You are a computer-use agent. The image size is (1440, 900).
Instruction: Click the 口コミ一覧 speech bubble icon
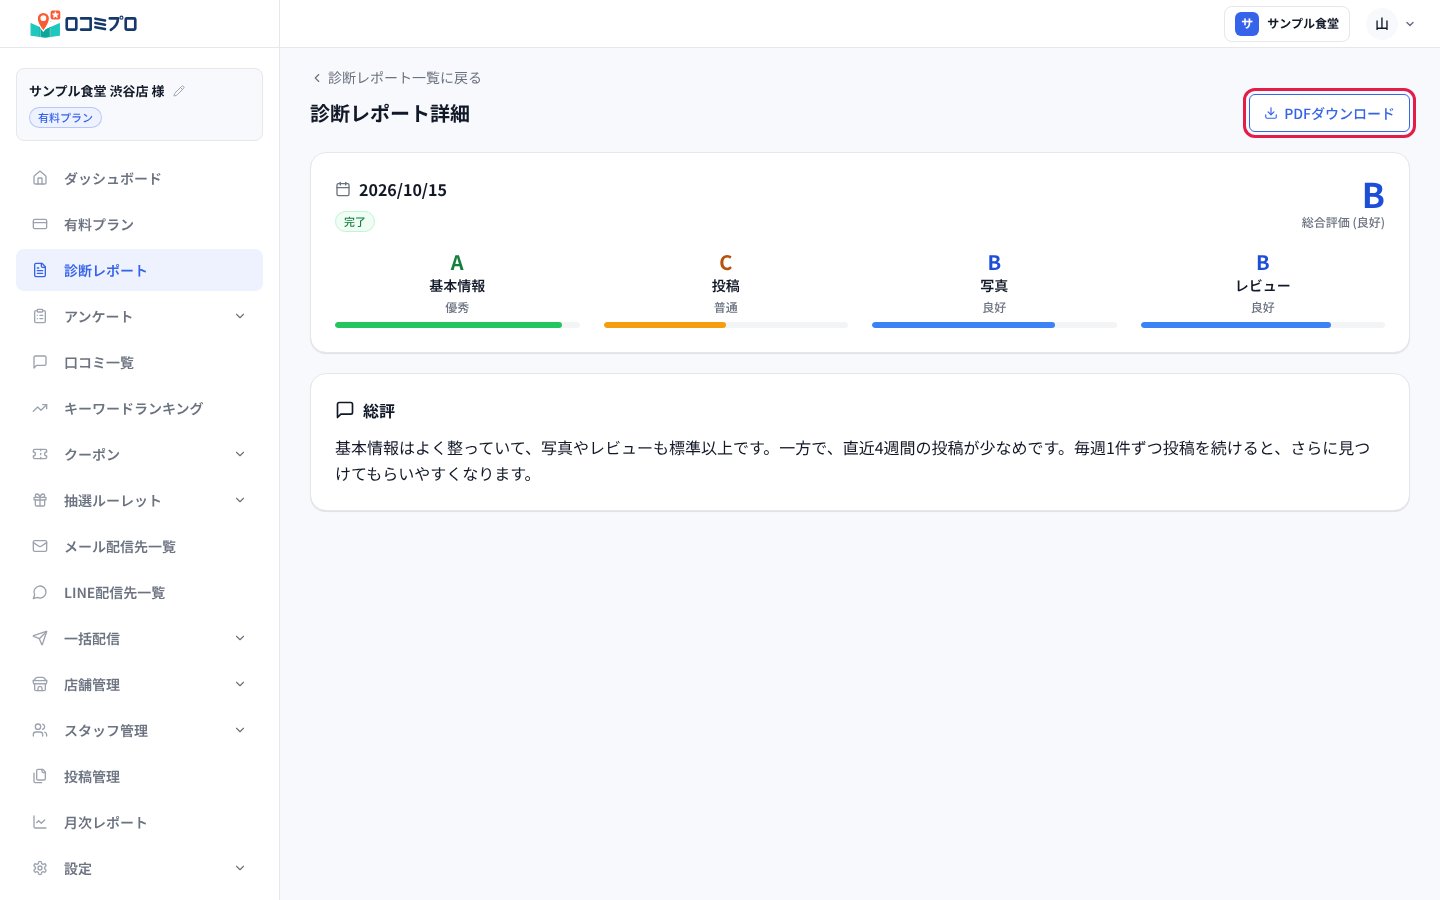click(40, 362)
